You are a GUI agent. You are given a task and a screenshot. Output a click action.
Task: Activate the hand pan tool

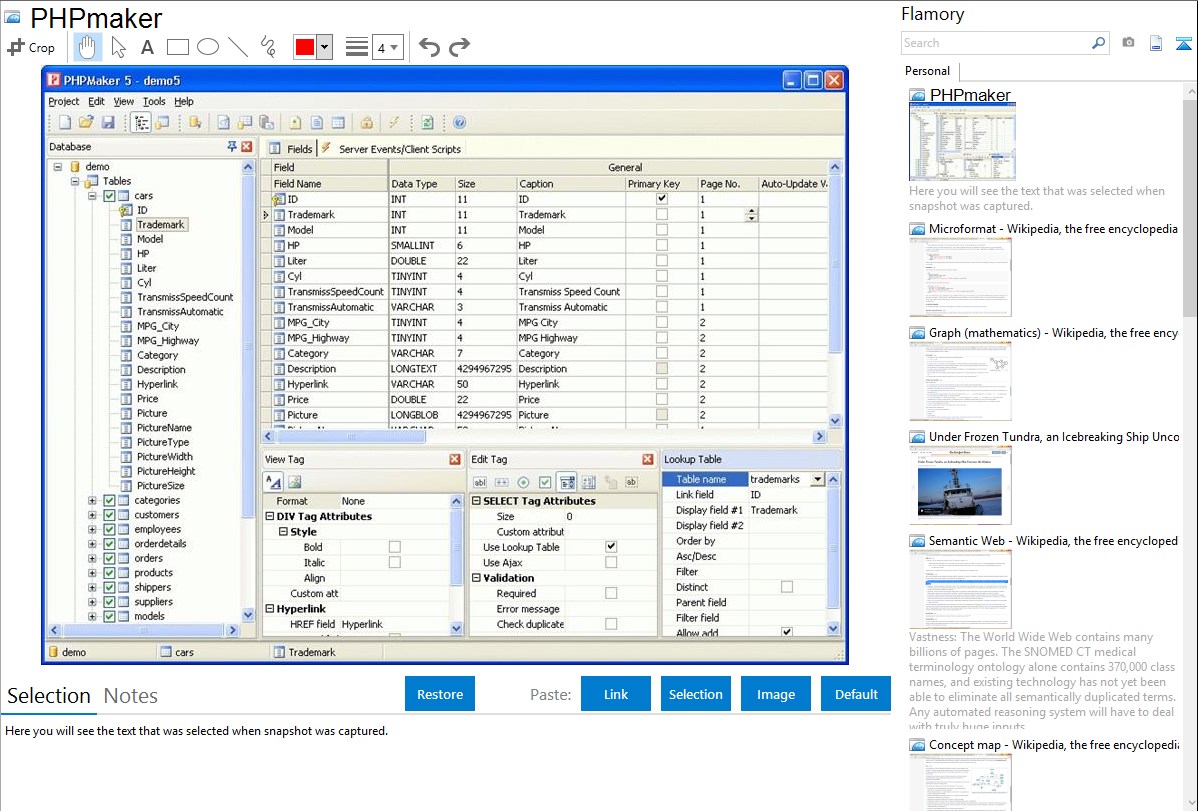(x=87, y=47)
